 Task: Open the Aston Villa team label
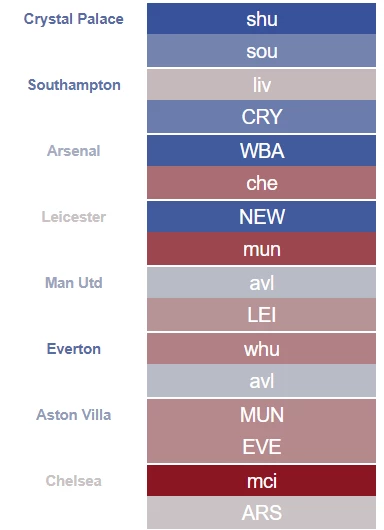[73, 415]
